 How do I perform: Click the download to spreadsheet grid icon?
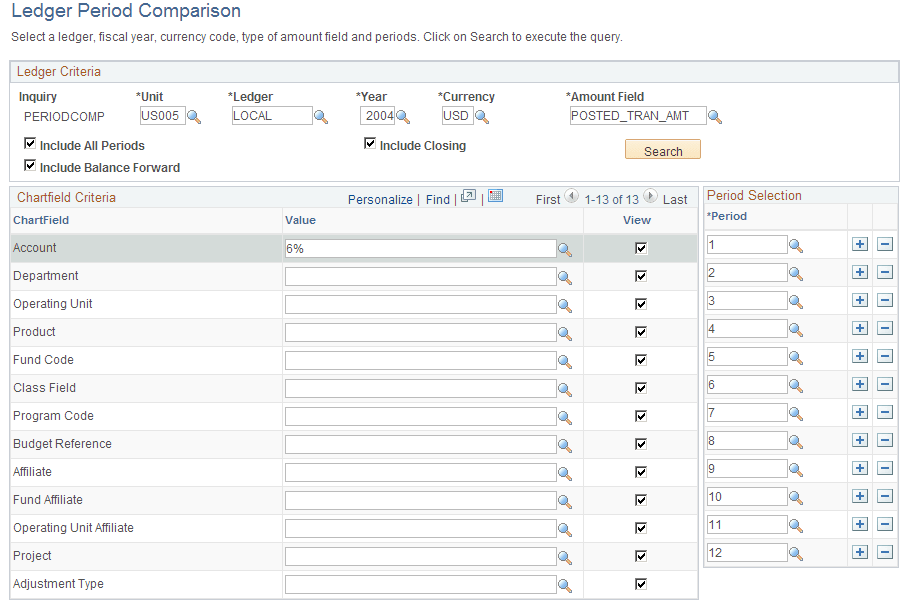click(495, 197)
